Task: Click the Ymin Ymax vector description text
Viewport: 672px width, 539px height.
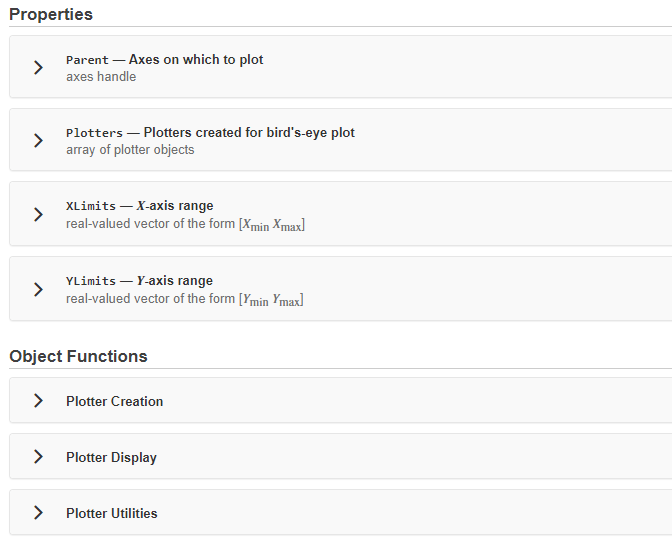Action: (x=185, y=300)
